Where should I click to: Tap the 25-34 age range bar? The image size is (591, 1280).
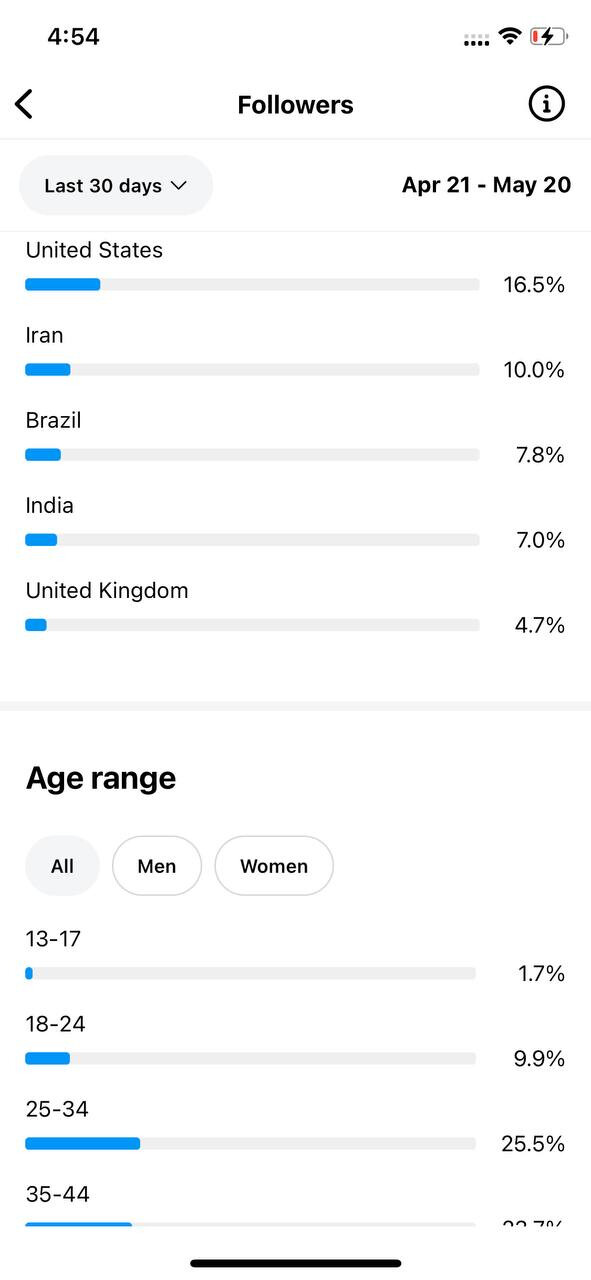(250, 1143)
